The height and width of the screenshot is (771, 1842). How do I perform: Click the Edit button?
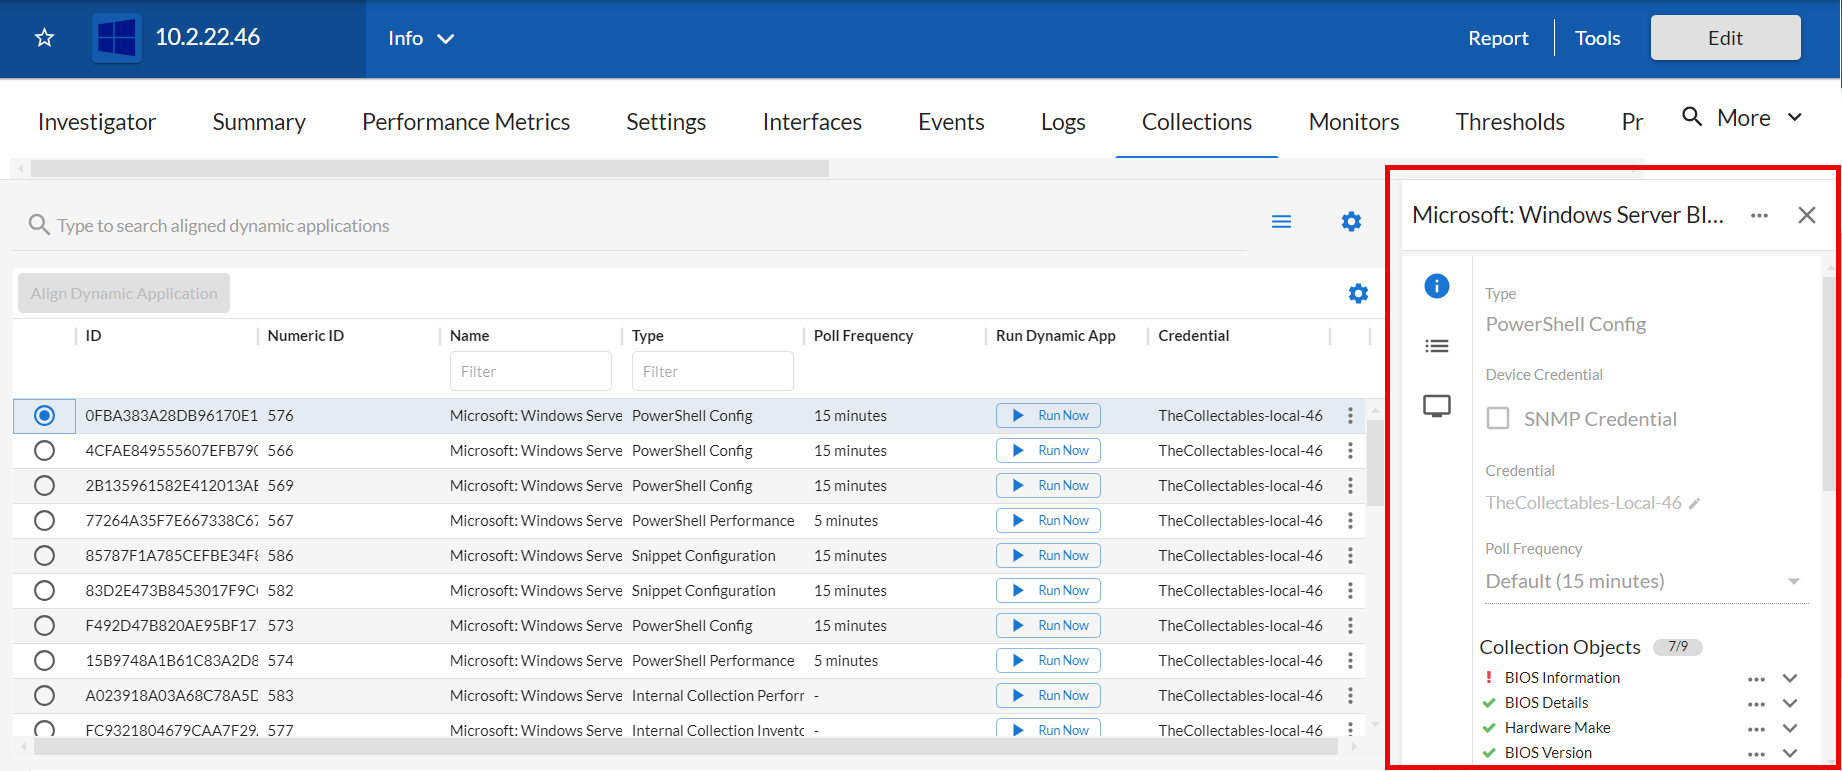(x=1725, y=38)
